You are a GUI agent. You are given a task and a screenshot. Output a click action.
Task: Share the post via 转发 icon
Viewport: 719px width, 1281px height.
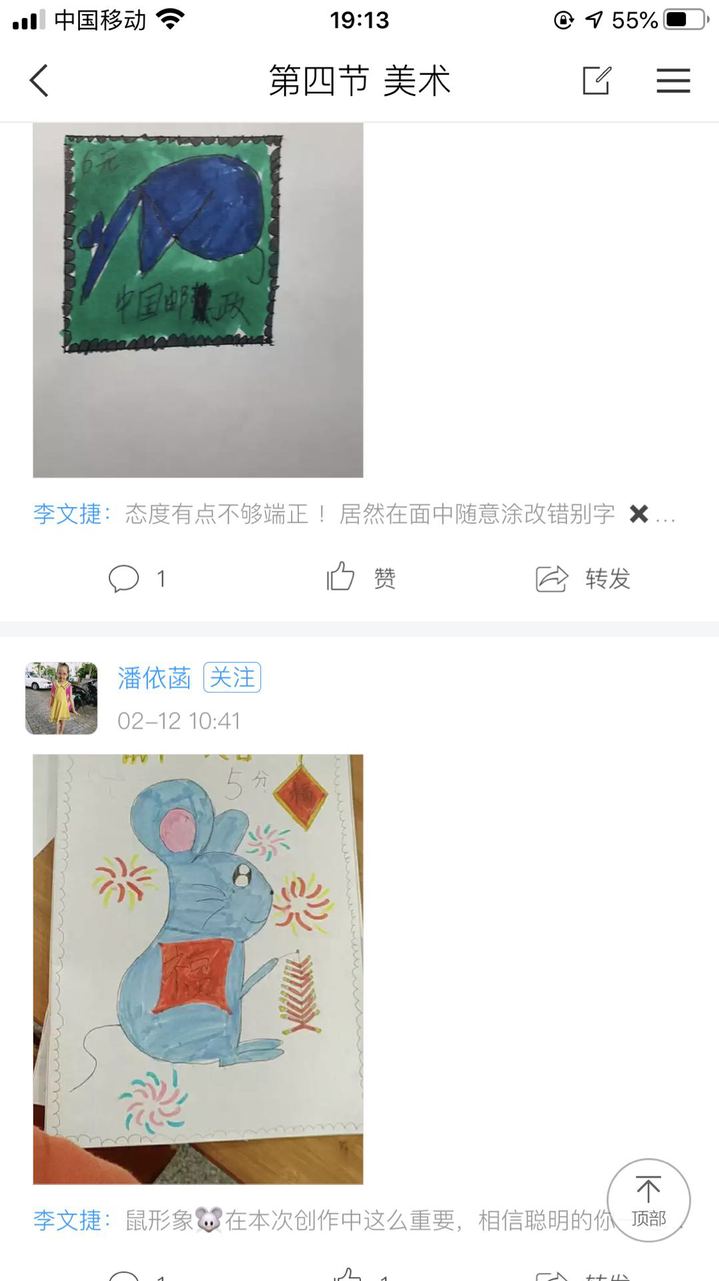tap(551, 578)
